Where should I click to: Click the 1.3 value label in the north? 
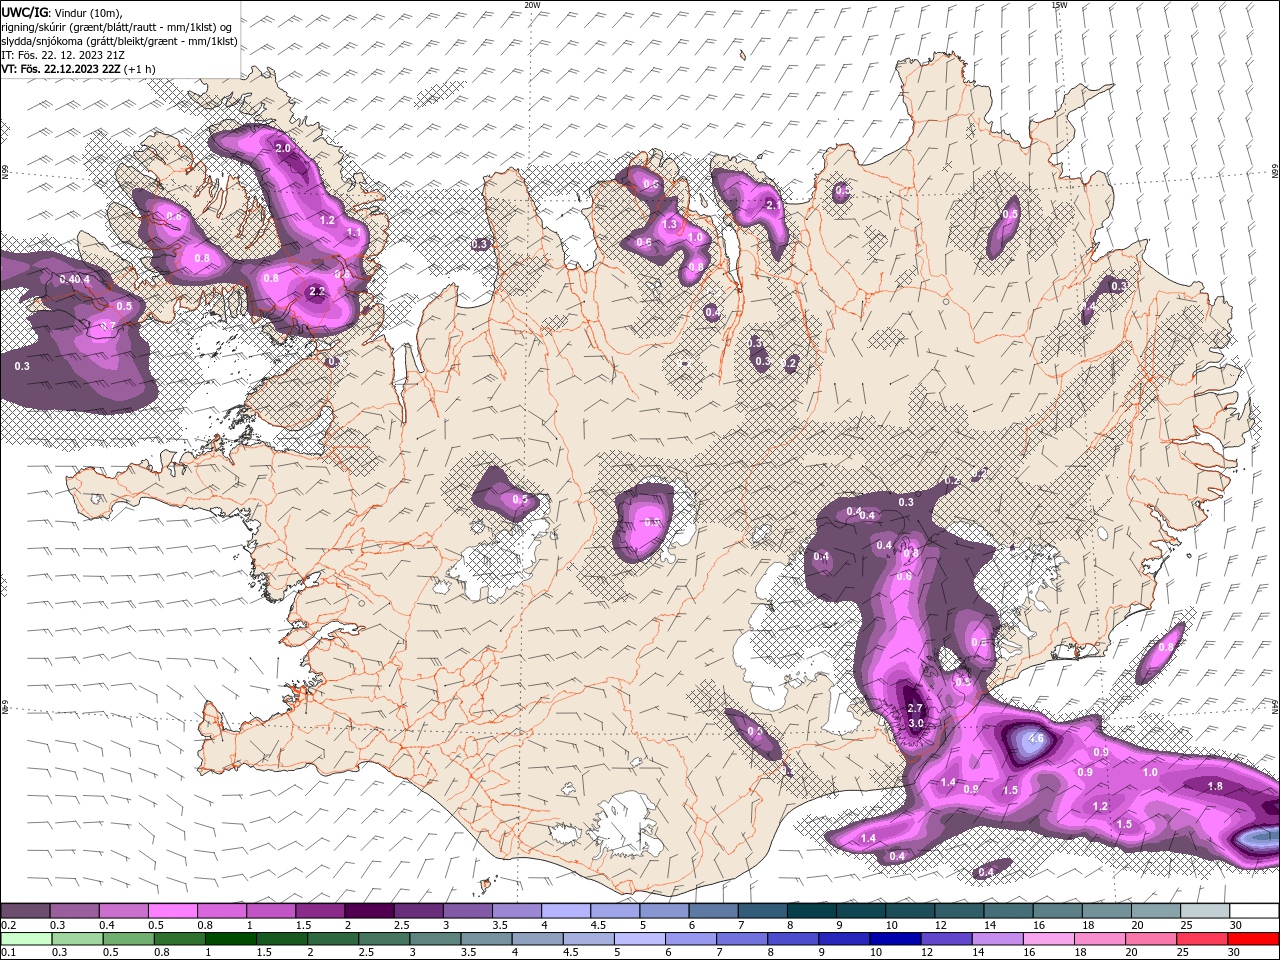click(x=670, y=224)
